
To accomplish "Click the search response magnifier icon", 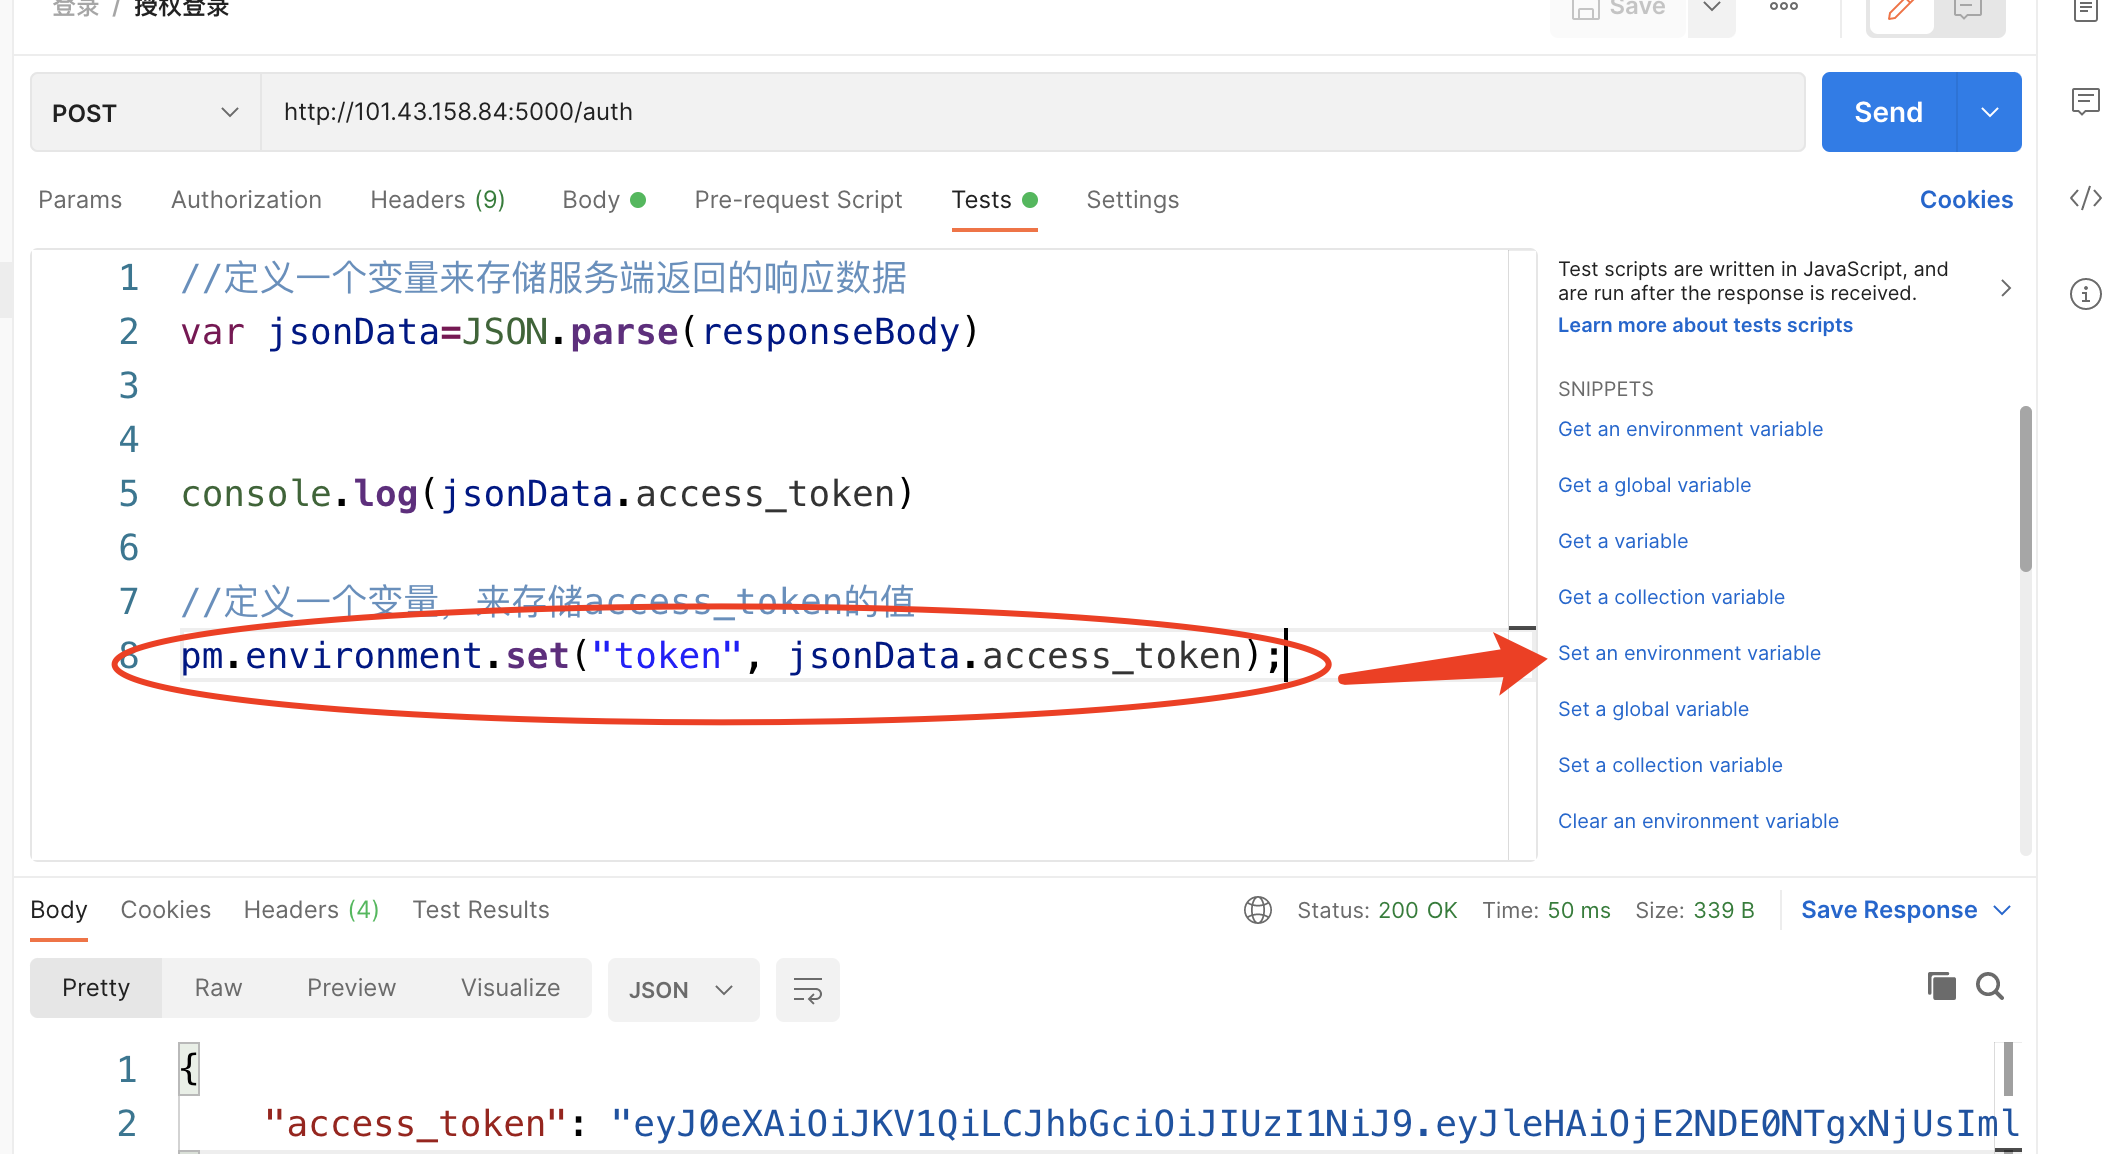I will coord(1990,987).
